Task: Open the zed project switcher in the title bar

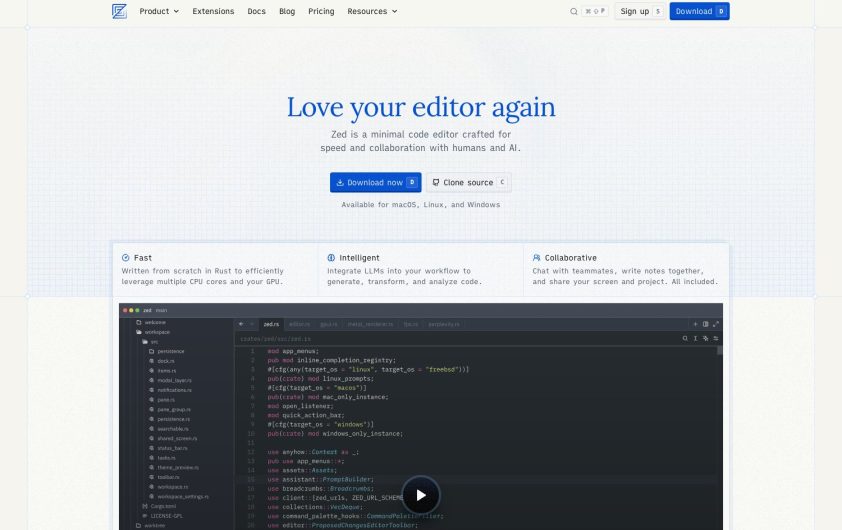Action: [147, 310]
